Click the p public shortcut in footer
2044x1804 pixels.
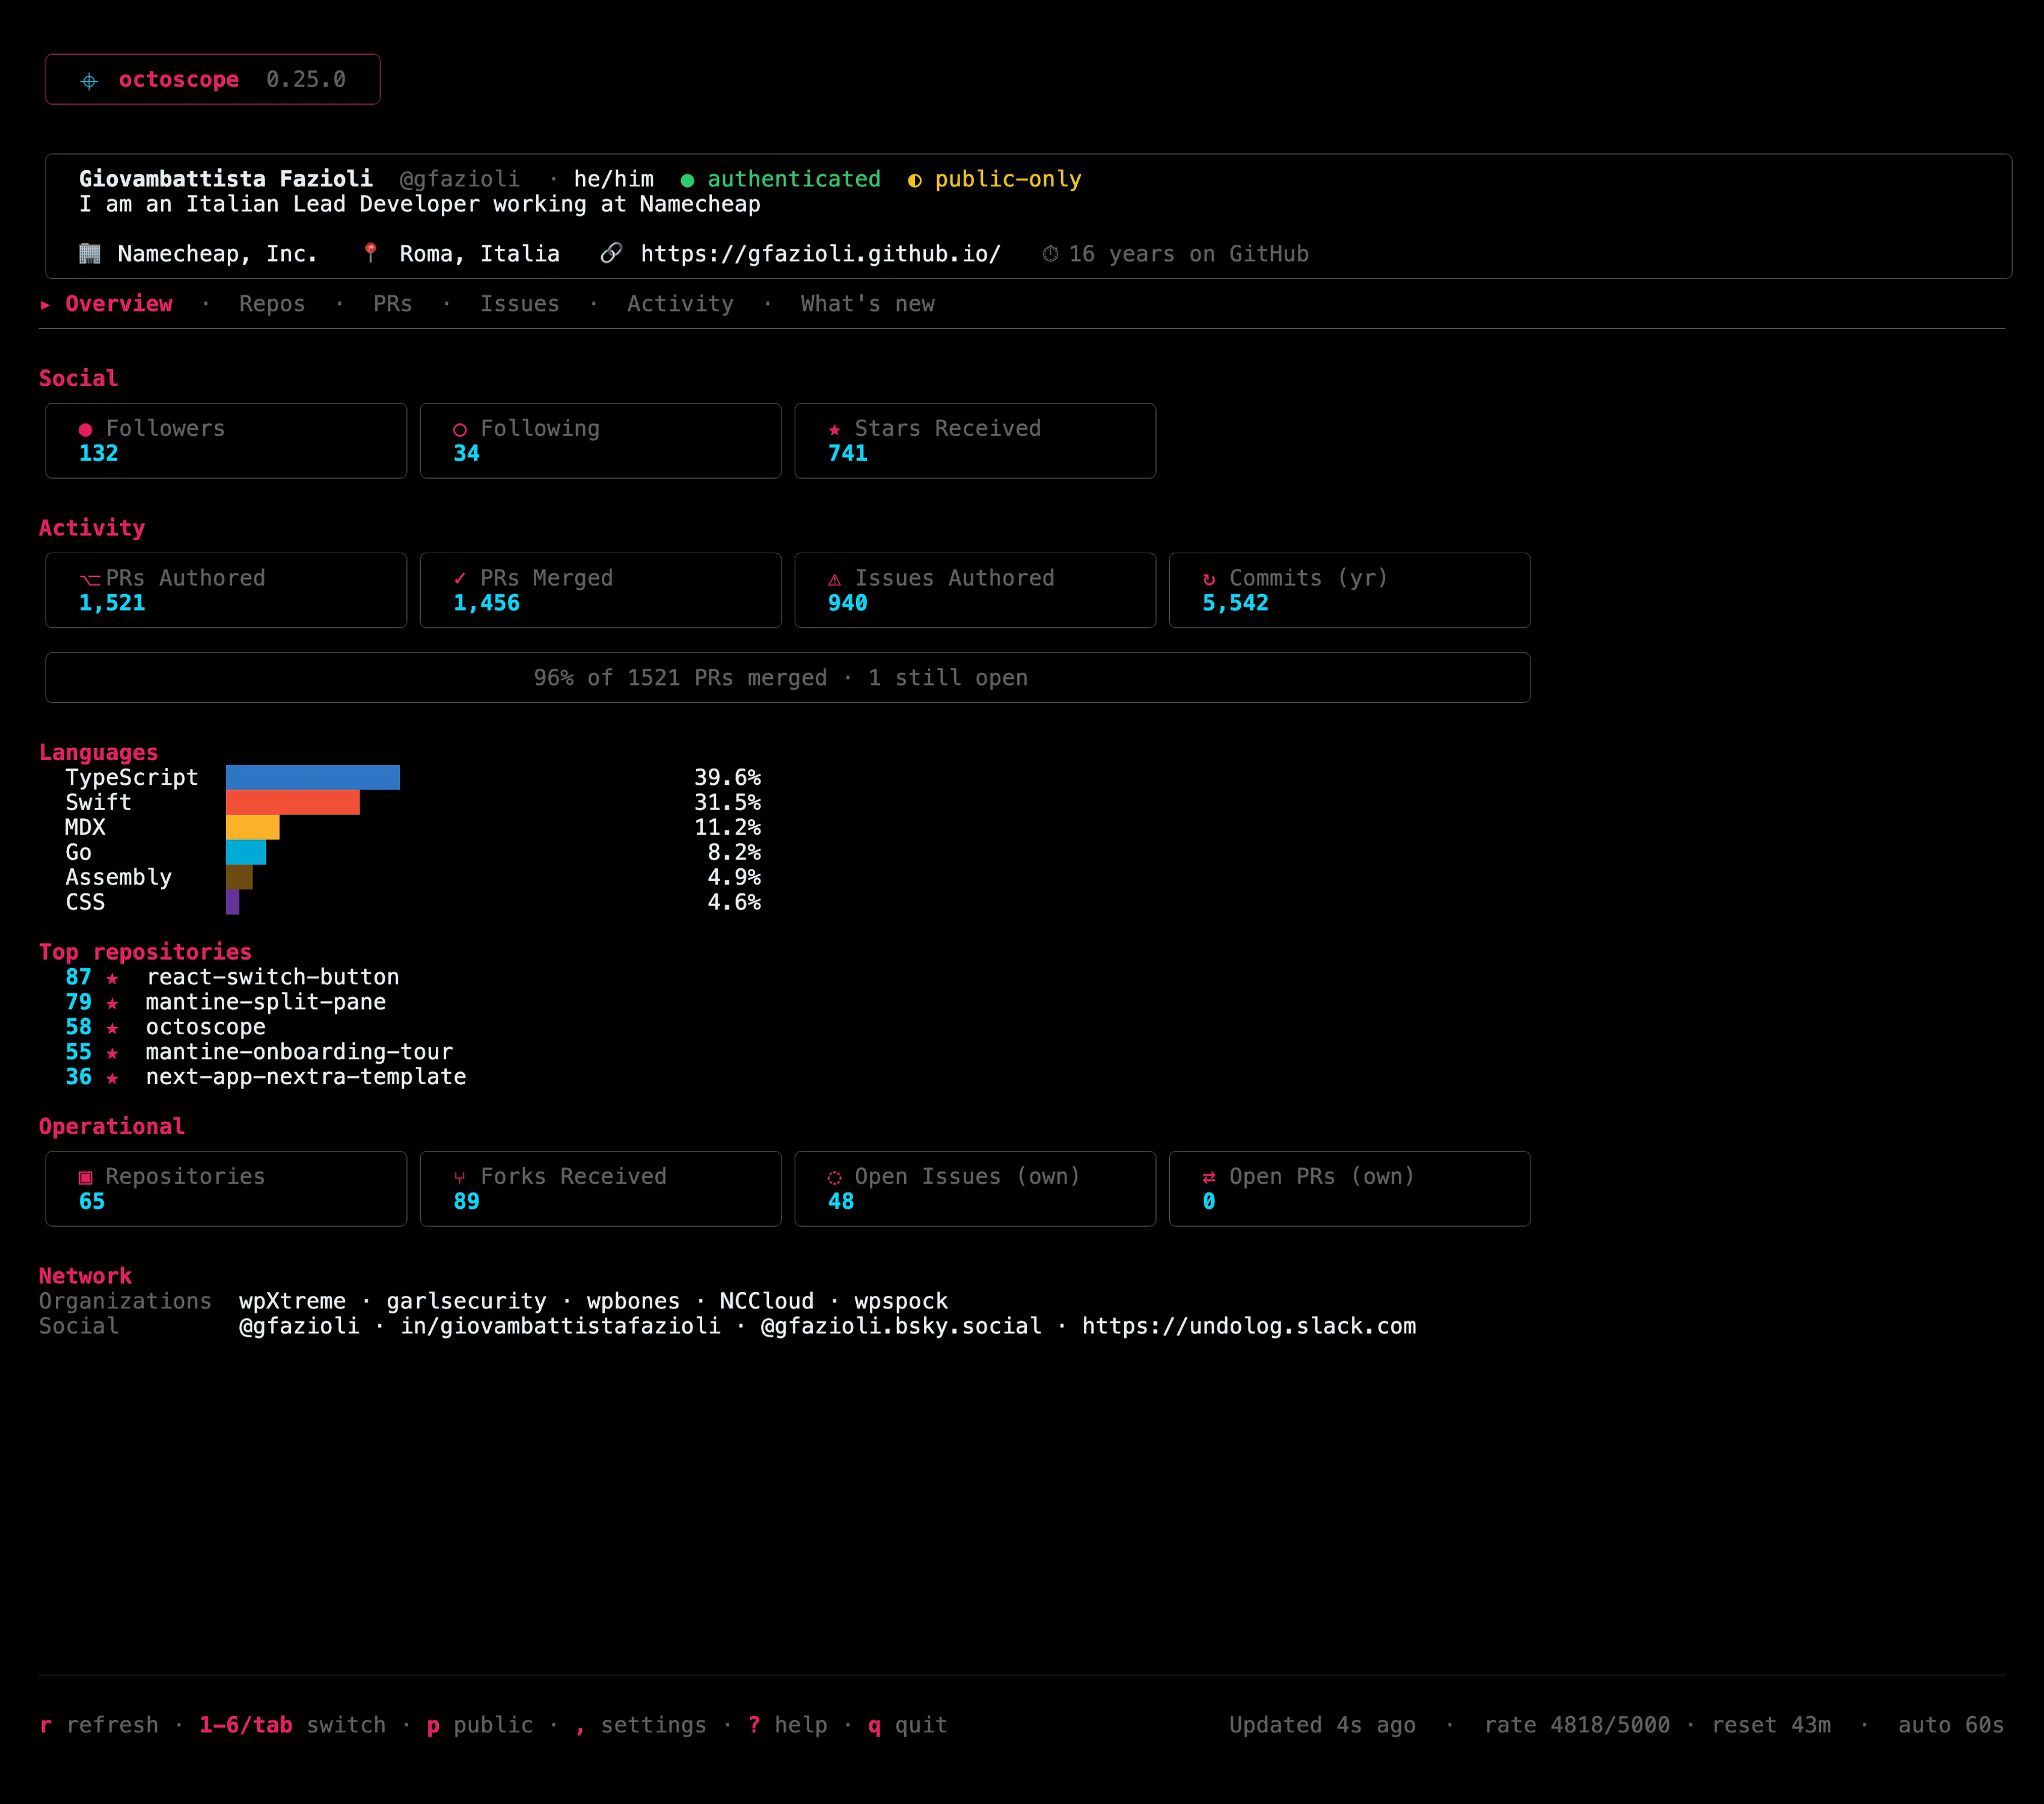[480, 1725]
